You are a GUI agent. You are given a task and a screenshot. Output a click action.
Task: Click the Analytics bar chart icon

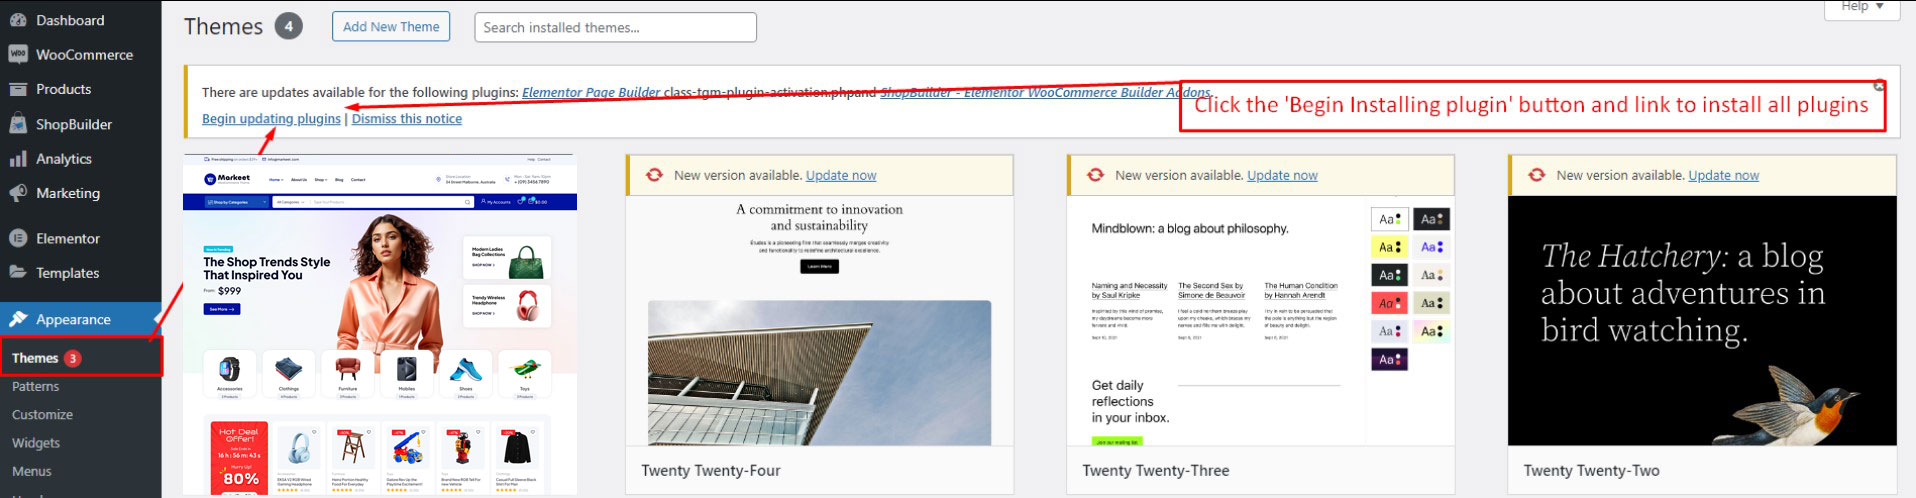pyautogui.click(x=18, y=159)
